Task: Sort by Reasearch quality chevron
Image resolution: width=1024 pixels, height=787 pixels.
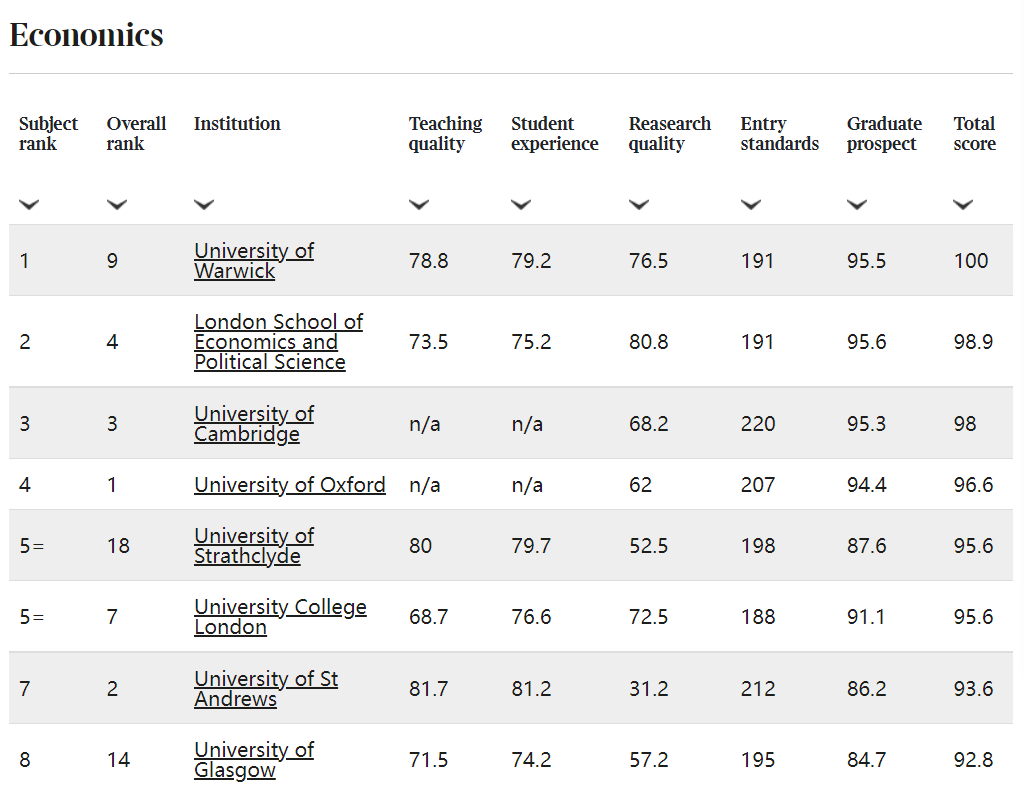Action: pyautogui.click(x=639, y=205)
